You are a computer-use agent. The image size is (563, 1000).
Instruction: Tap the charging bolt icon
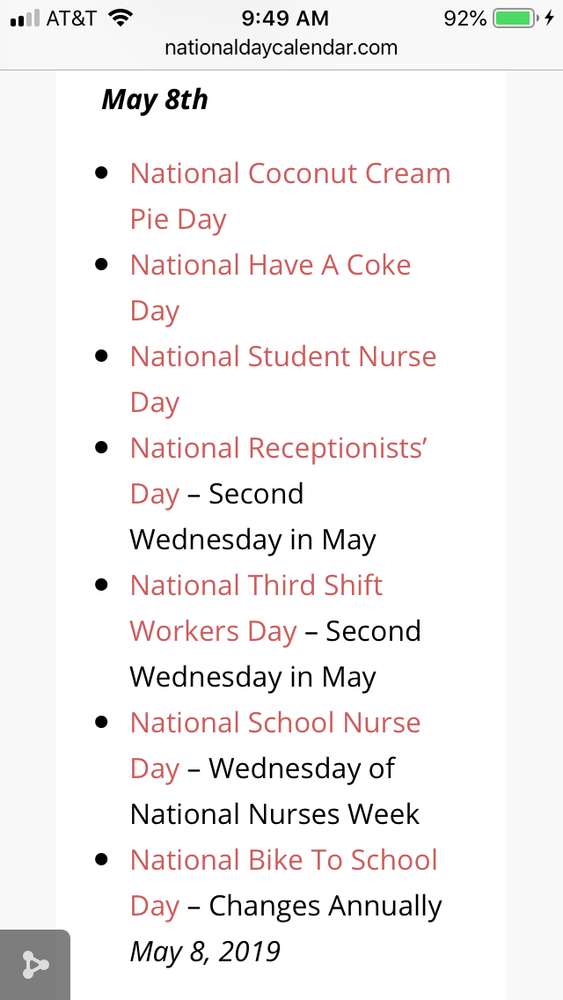point(549,18)
